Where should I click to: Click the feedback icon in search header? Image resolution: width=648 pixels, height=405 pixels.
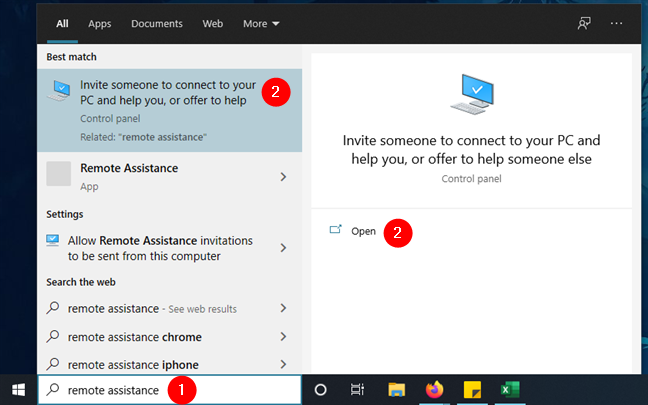584,24
